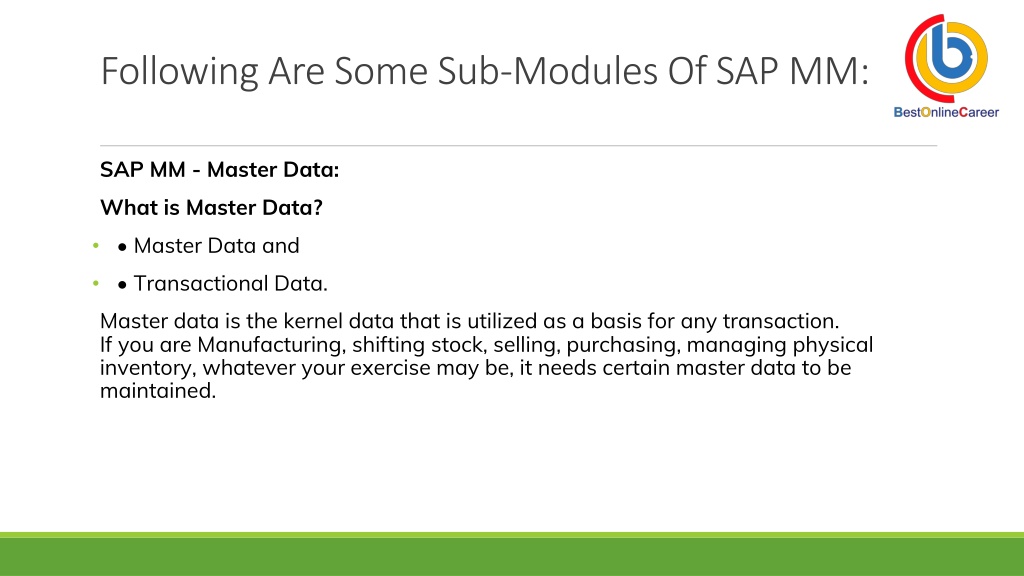Select the 'Master Data and' bullet text

click(216, 246)
